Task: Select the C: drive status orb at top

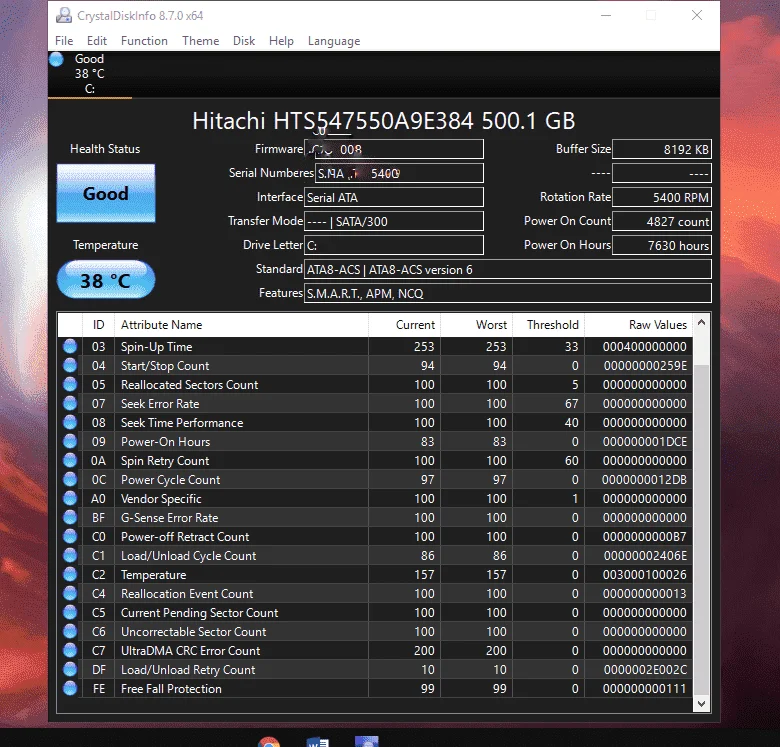Action: pyautogui.click(x=57, y=59)
